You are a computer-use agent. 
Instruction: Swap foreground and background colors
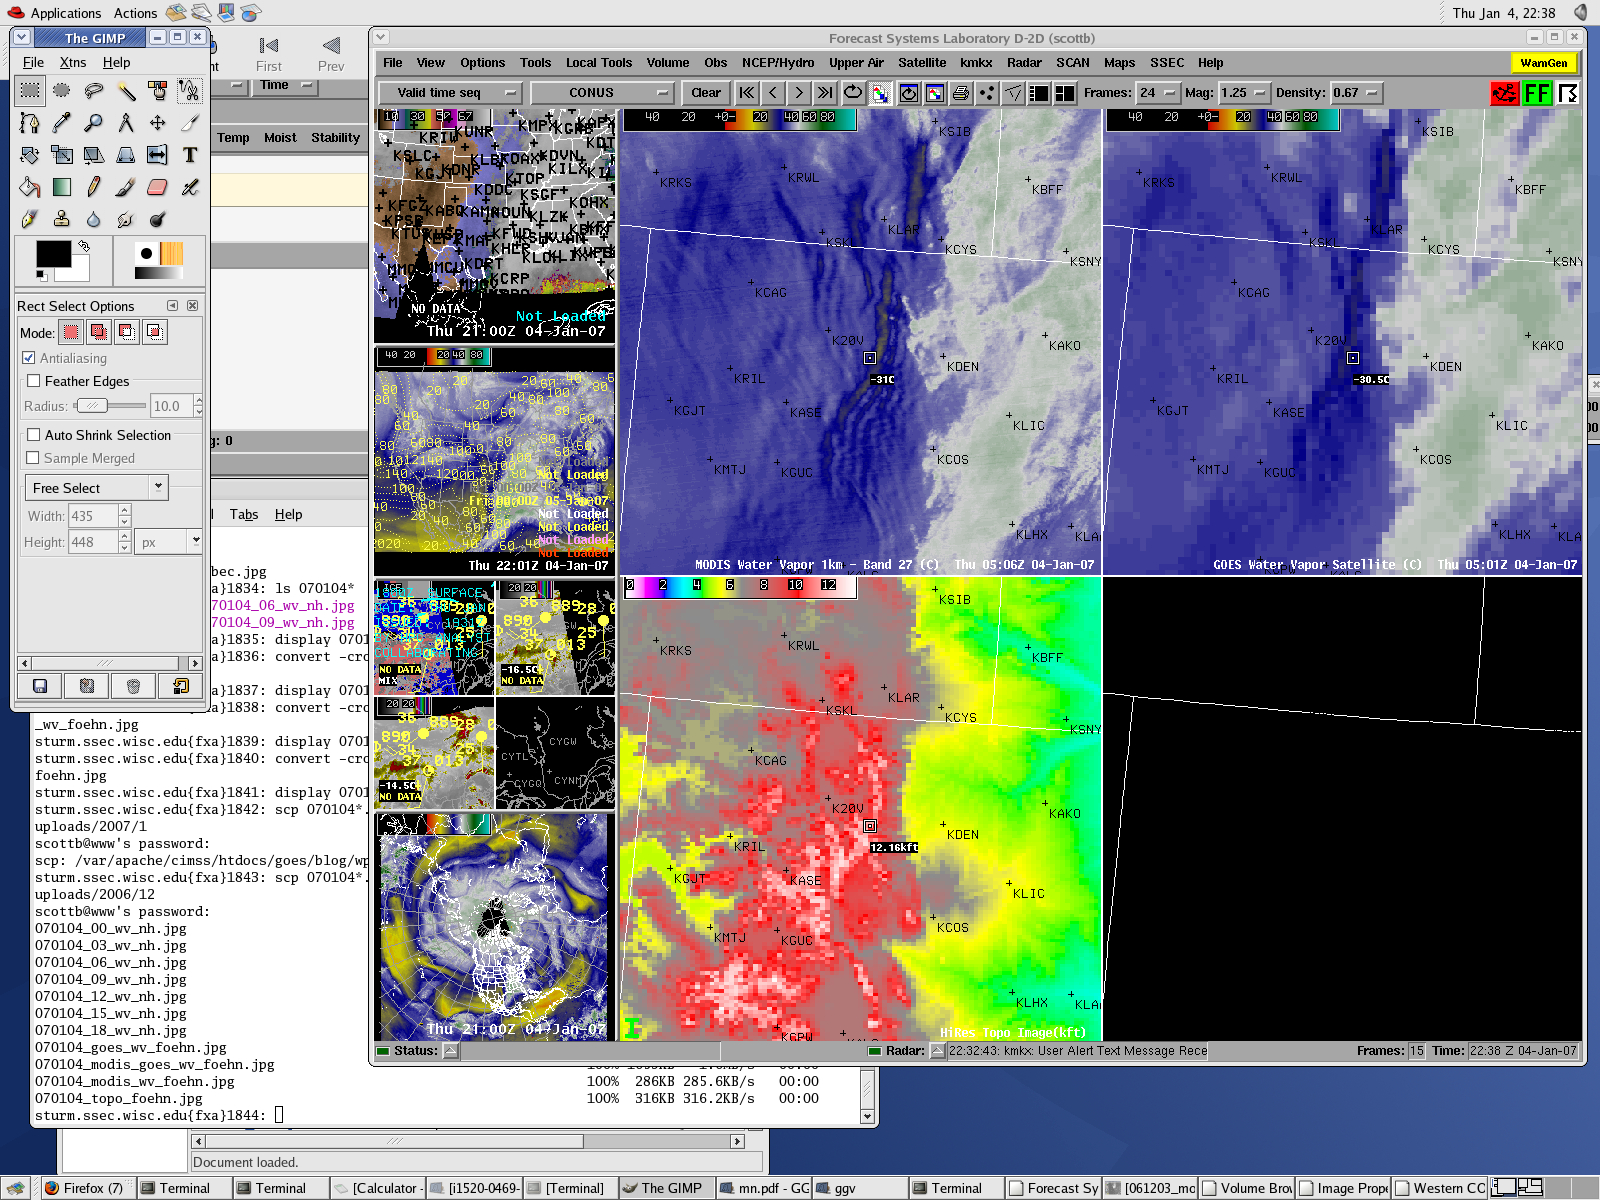coord(84,245)
